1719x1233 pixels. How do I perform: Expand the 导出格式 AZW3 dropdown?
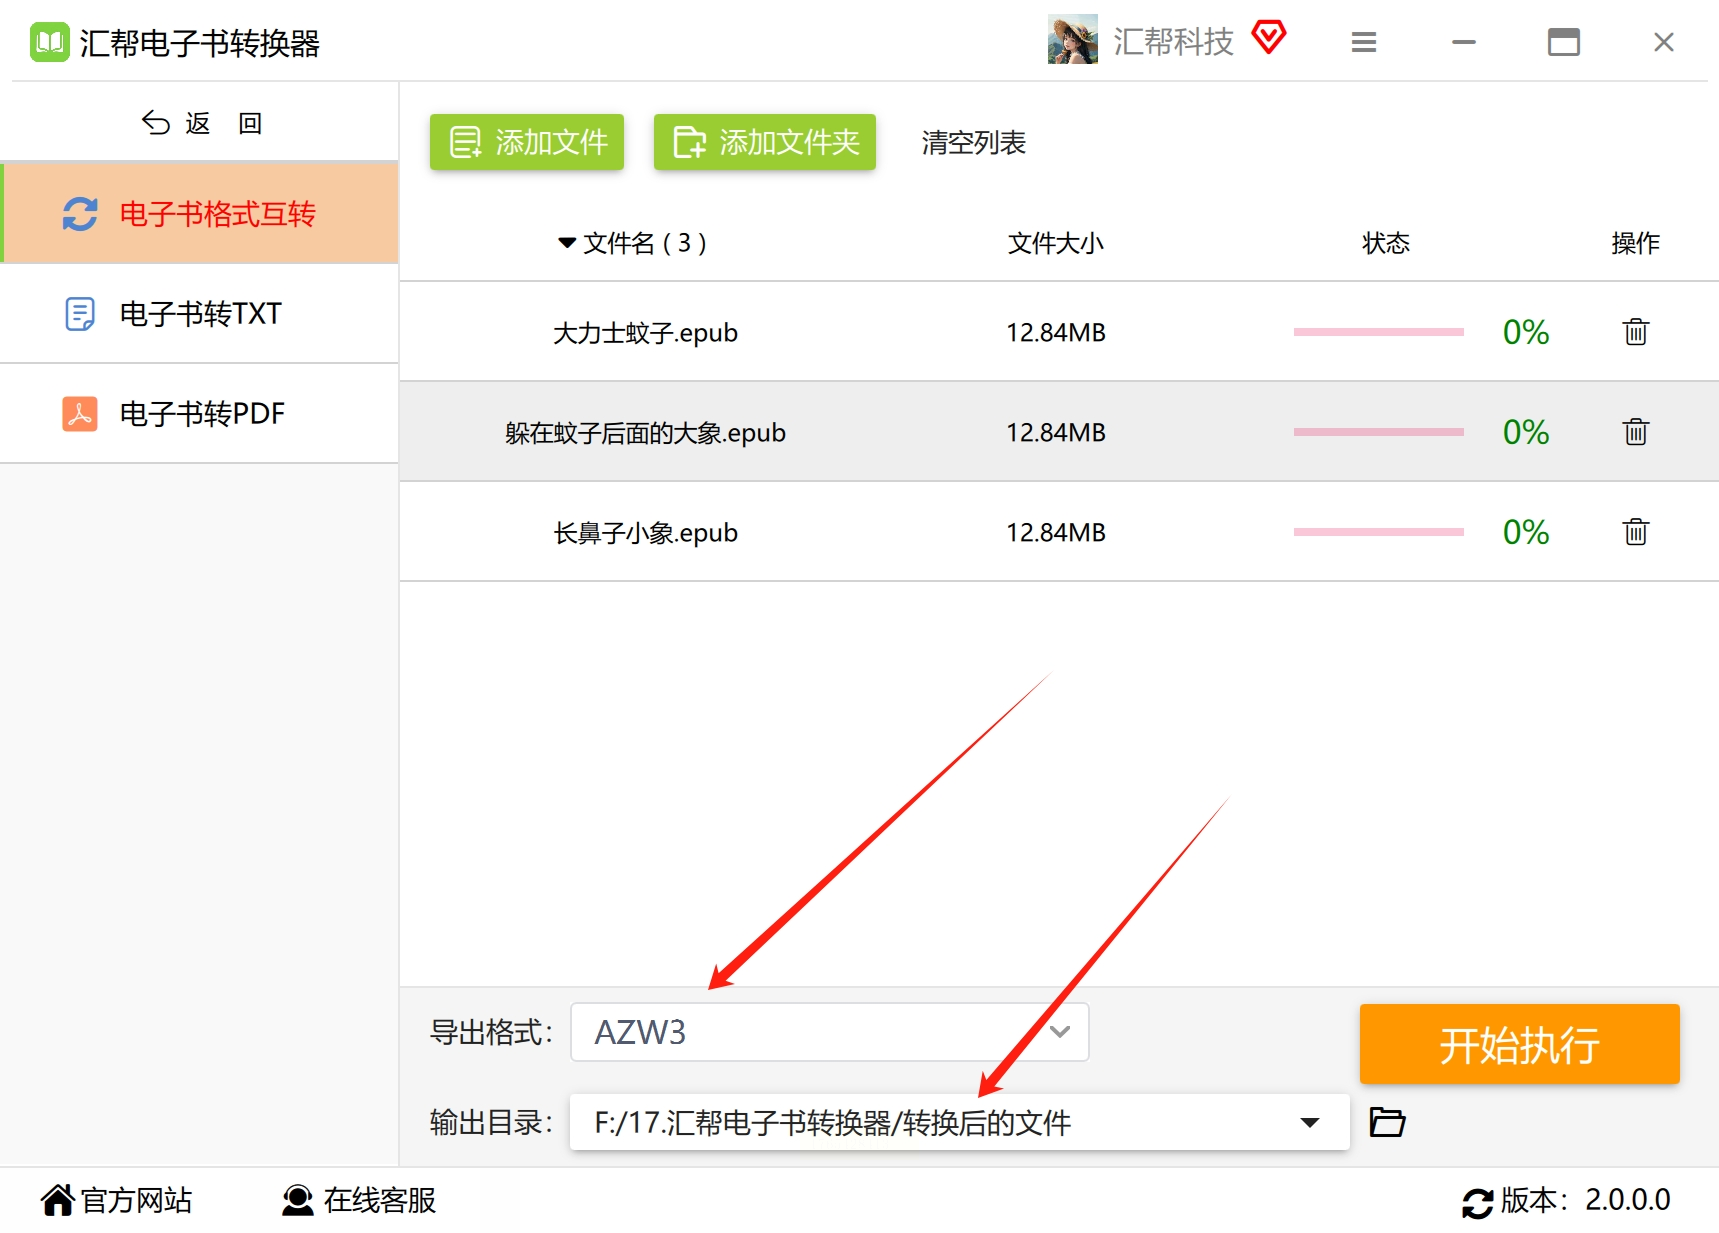coord(829,1032)
